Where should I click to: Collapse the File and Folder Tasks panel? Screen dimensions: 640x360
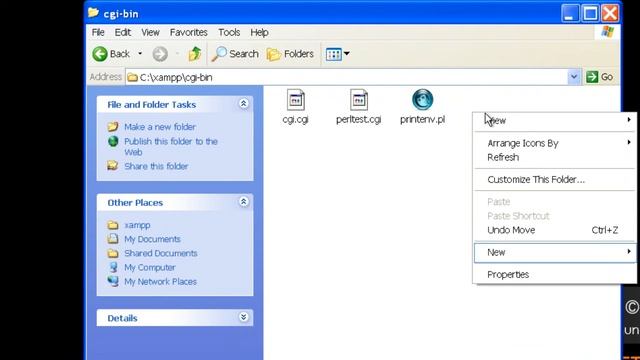click(244, 104)
